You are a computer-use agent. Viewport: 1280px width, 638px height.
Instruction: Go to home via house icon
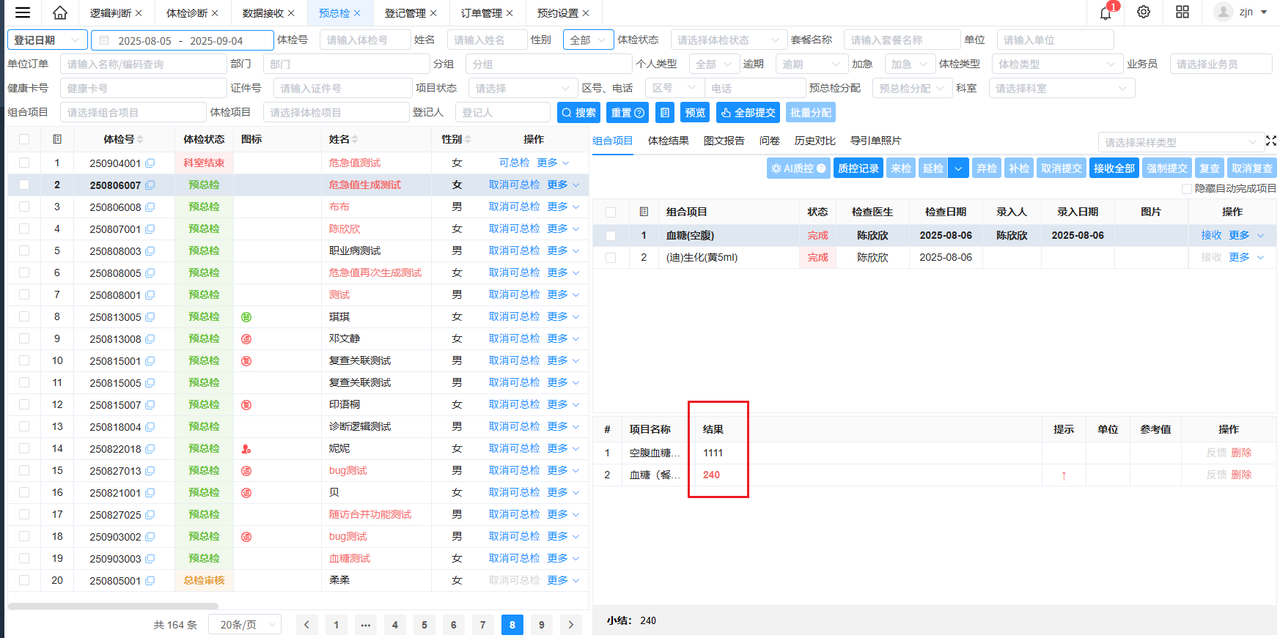click(x=60, y=13)
